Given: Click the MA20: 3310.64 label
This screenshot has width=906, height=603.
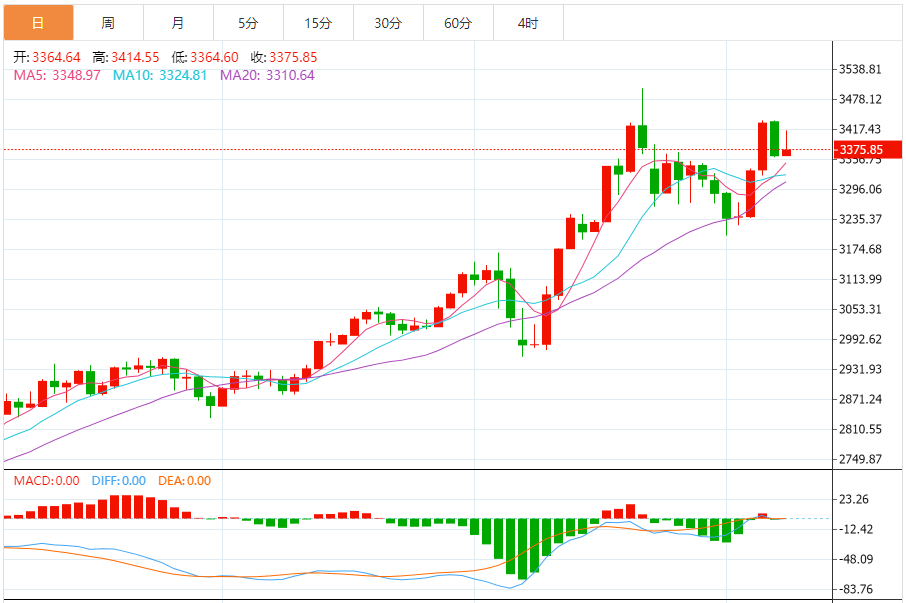Looking at the screenshot, I should (267, 75).
